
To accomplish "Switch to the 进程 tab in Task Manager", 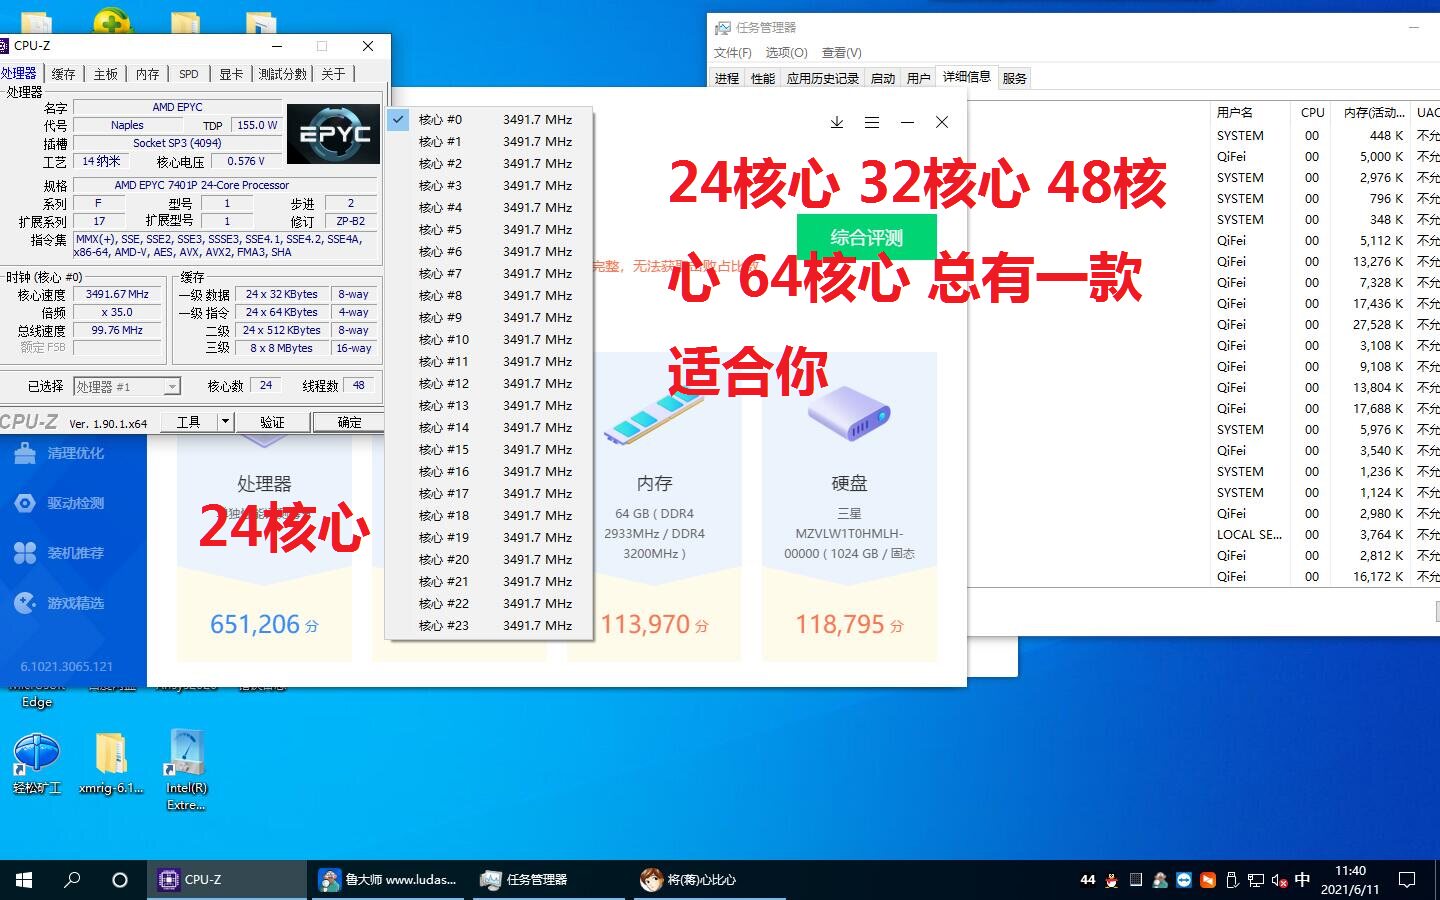I will (x=727, y=78).
